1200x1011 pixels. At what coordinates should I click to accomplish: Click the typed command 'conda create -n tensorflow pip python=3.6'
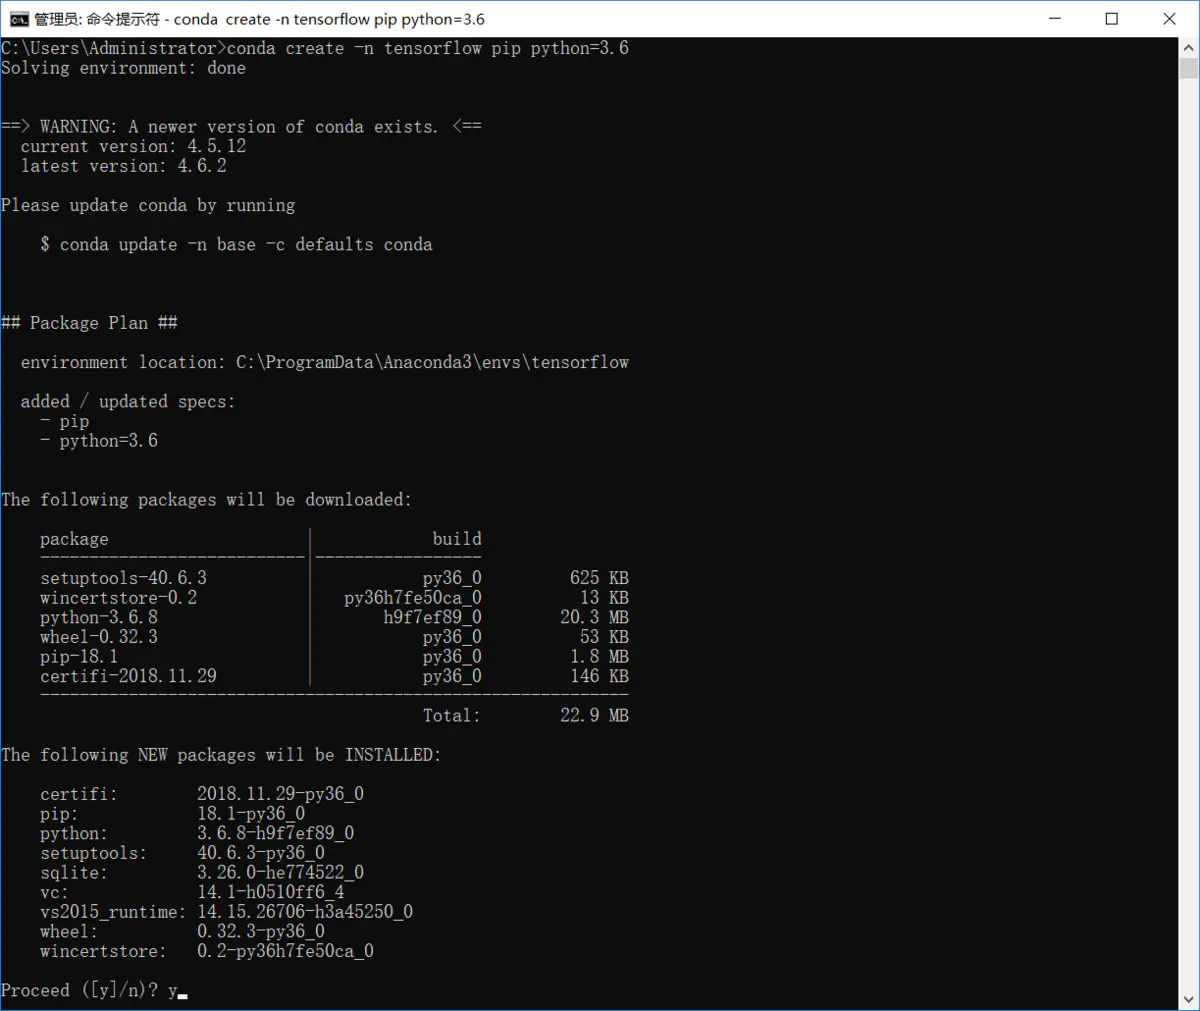click(x=428, y=48)
